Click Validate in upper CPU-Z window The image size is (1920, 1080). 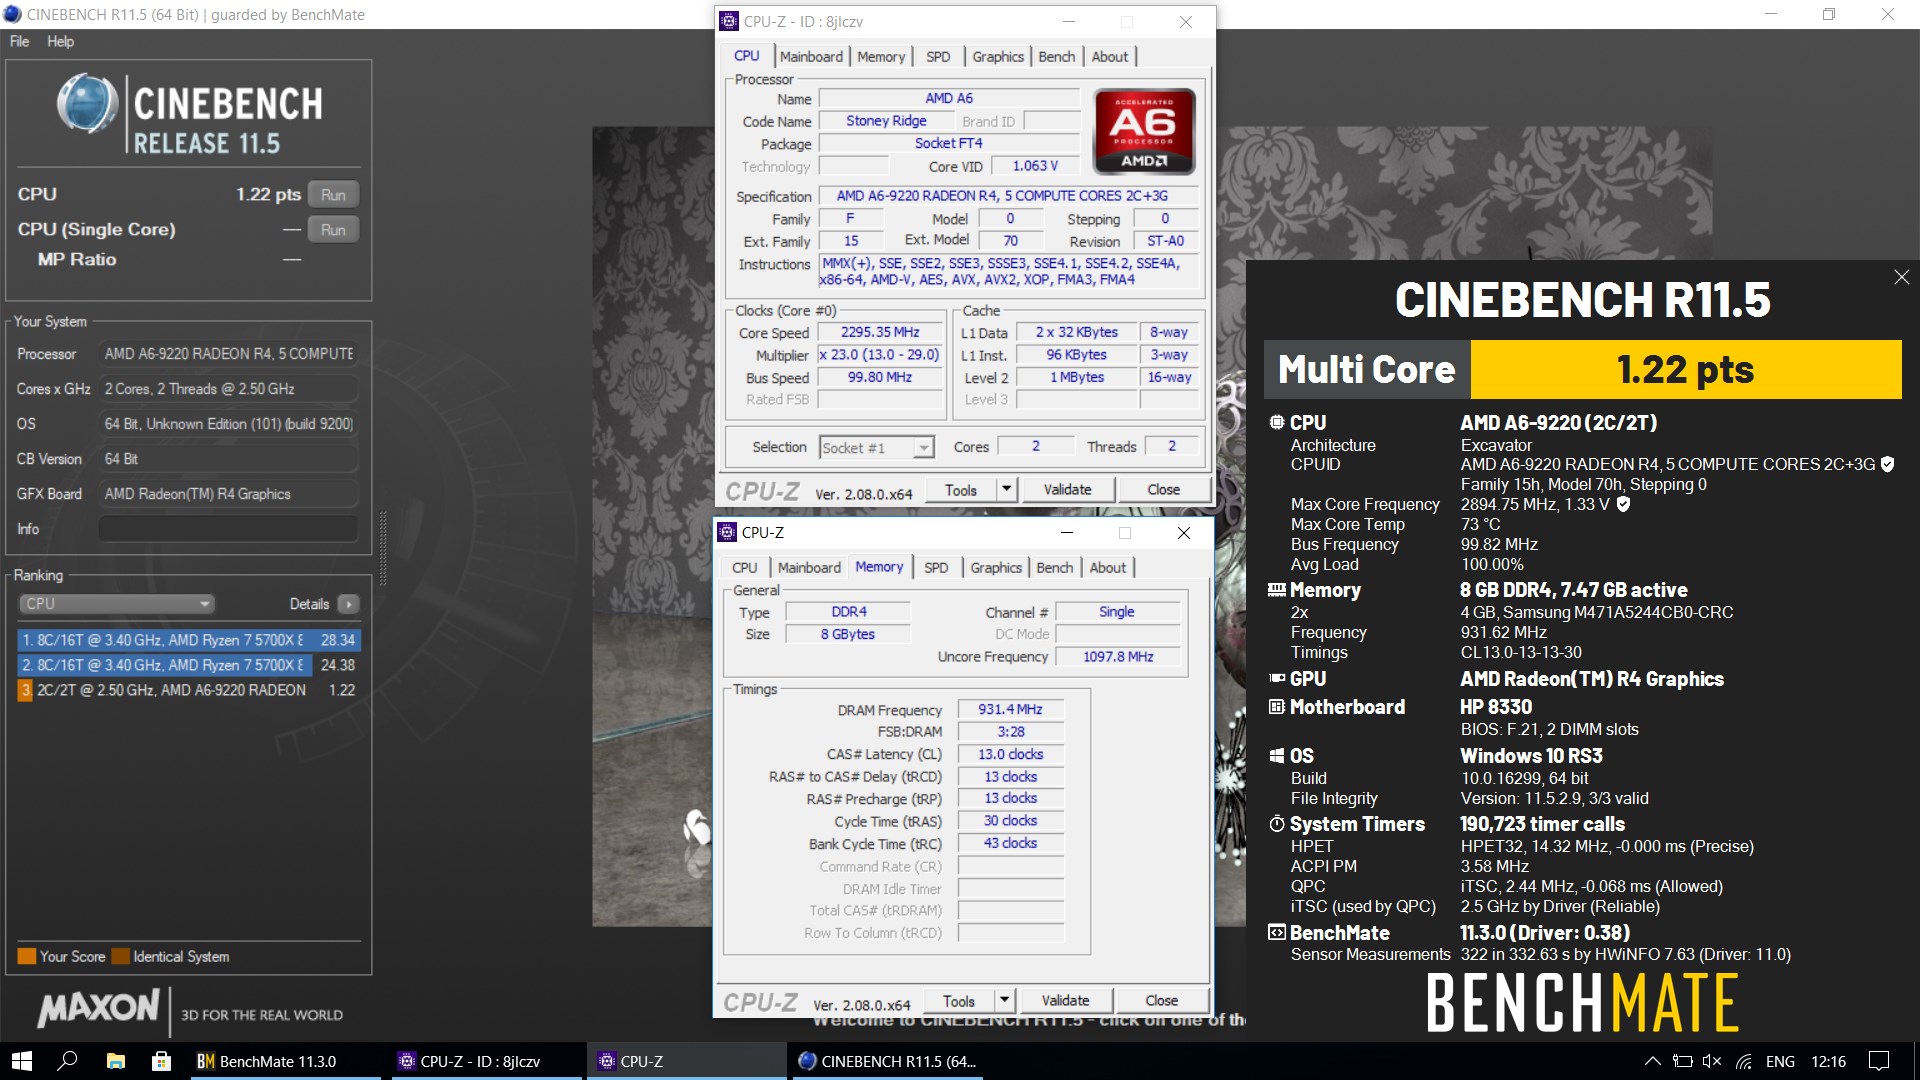click(x=1067, y=489)
